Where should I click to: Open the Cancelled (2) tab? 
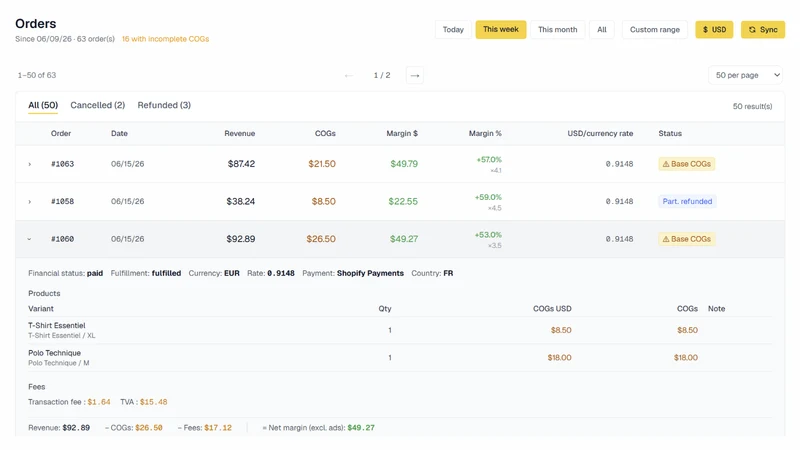tap(97, 105)
